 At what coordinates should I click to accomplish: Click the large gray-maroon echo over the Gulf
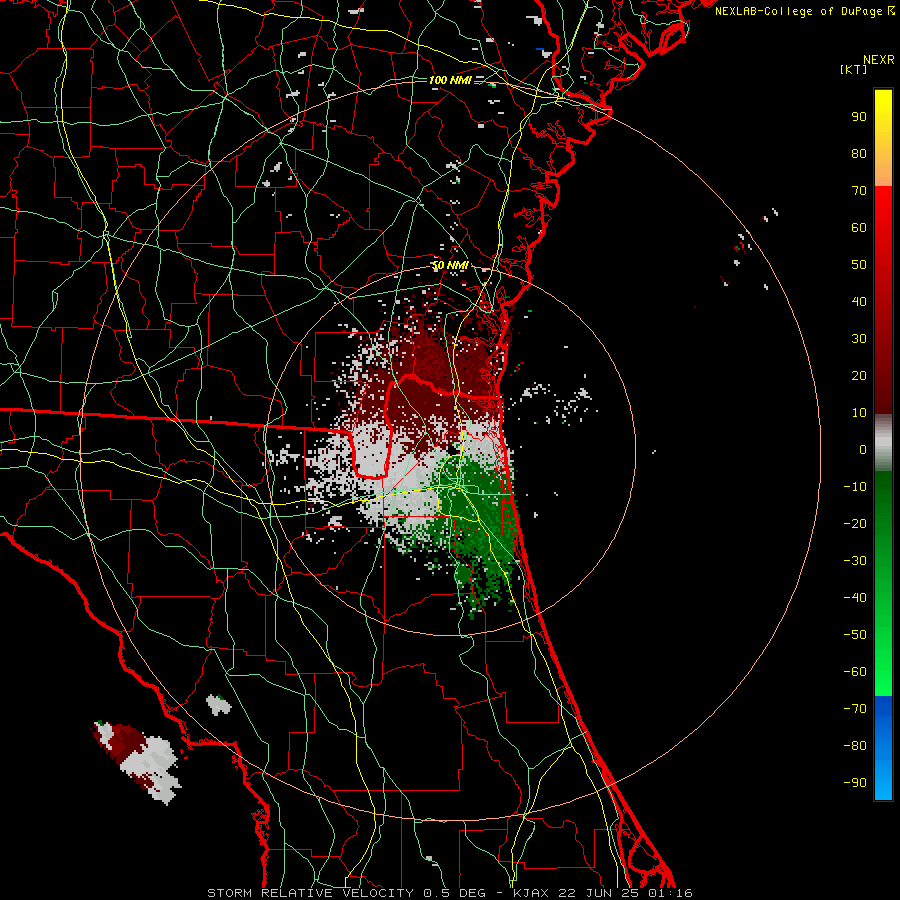pyautogui.click(x=139, y=762)
